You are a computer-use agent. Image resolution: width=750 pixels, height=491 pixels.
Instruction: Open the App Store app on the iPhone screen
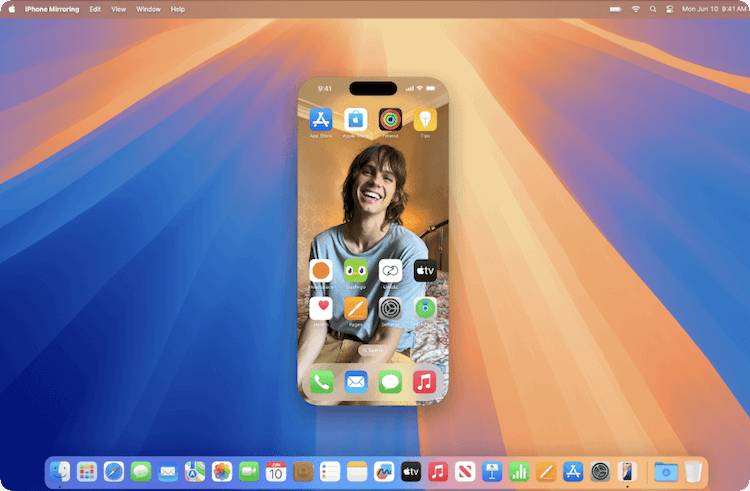(x=320, y=120)
